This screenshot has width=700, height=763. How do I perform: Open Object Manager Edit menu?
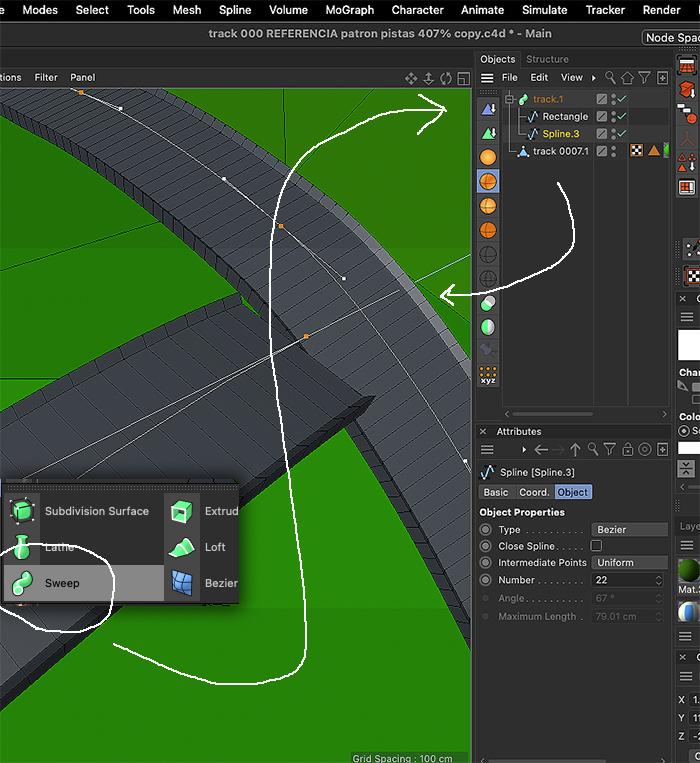pos(538,78)
